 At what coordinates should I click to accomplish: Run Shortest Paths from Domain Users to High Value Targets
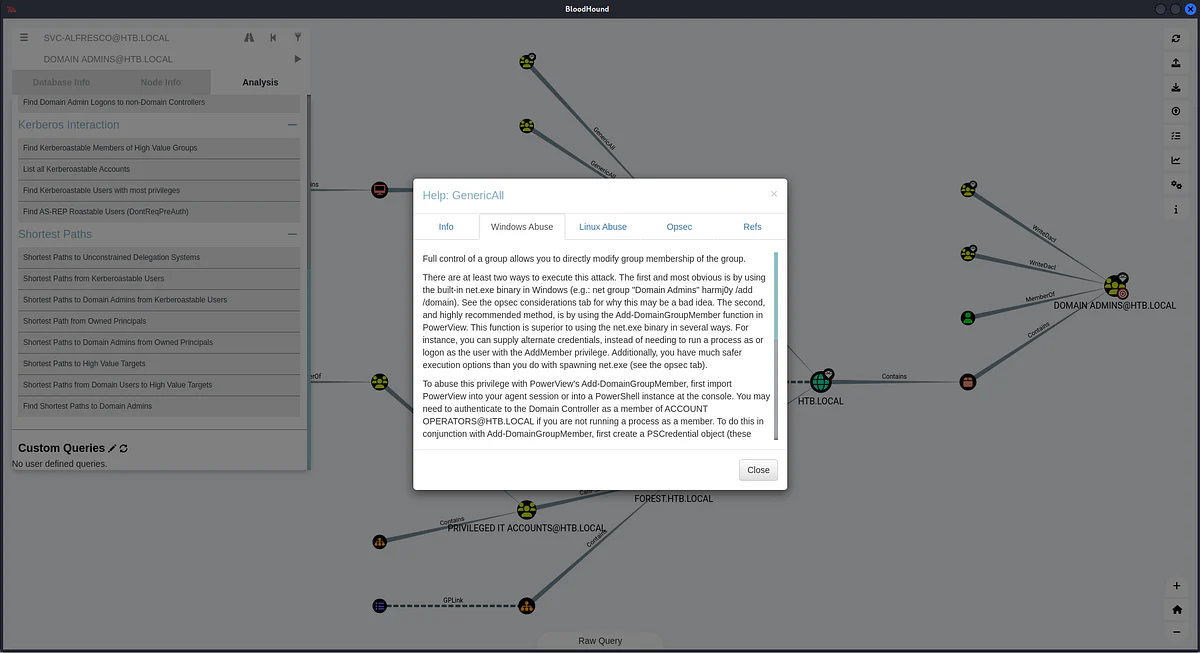tap(159, 384)
